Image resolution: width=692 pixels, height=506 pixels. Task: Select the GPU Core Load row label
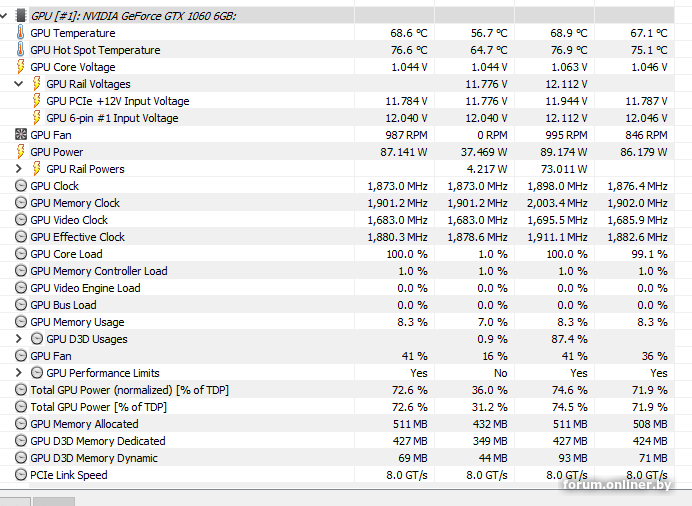66,254
